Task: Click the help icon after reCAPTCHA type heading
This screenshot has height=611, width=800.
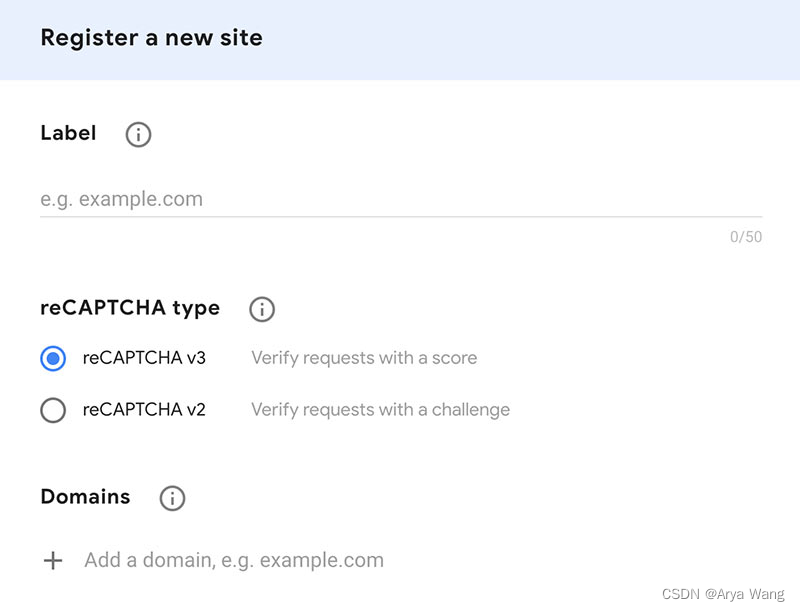Action: 261,309
